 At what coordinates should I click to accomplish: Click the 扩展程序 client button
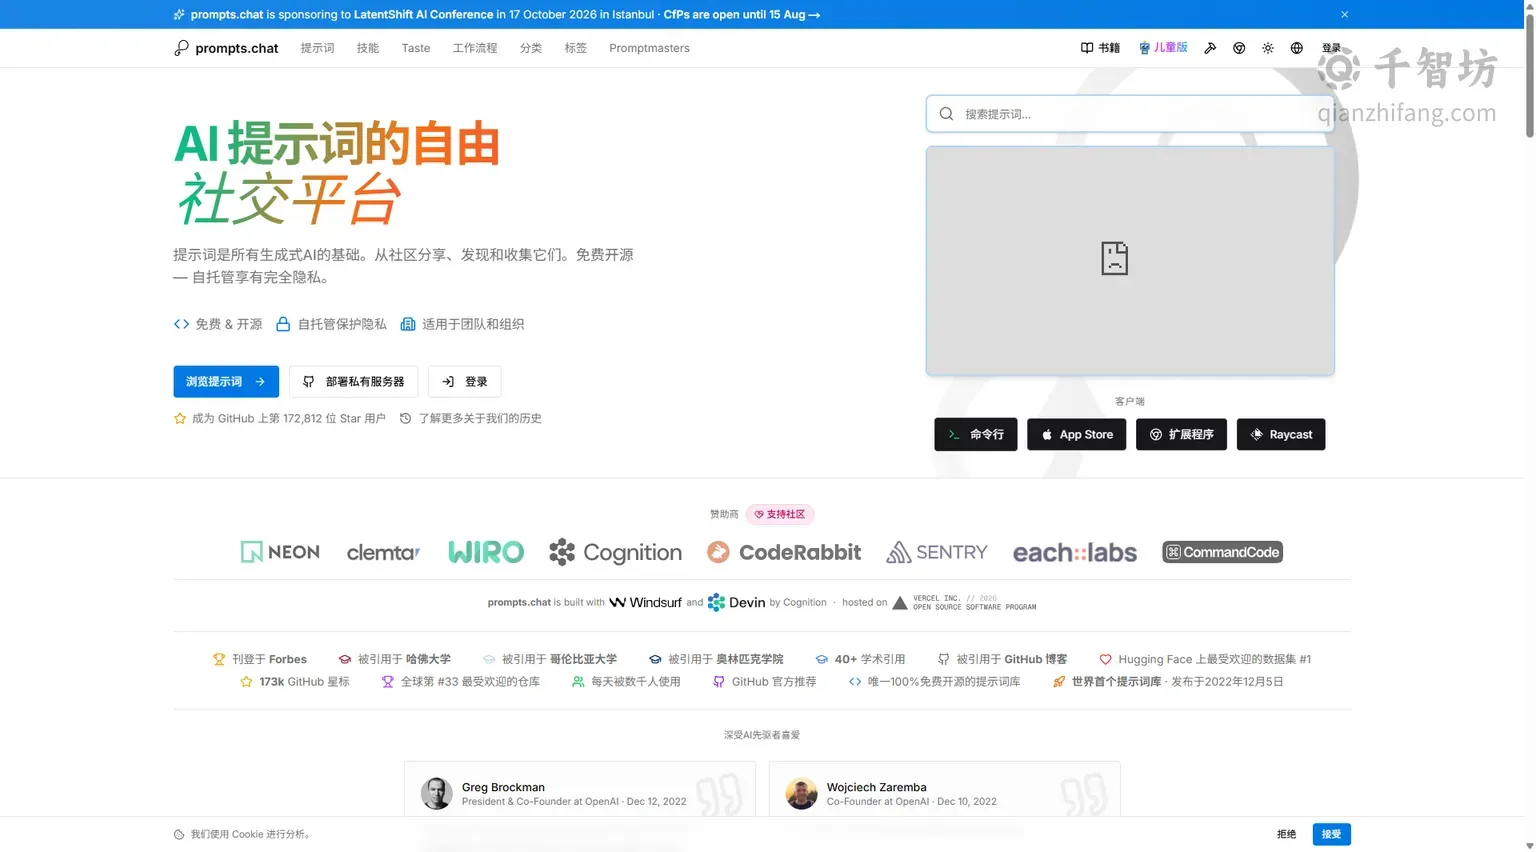point(1181,435)
